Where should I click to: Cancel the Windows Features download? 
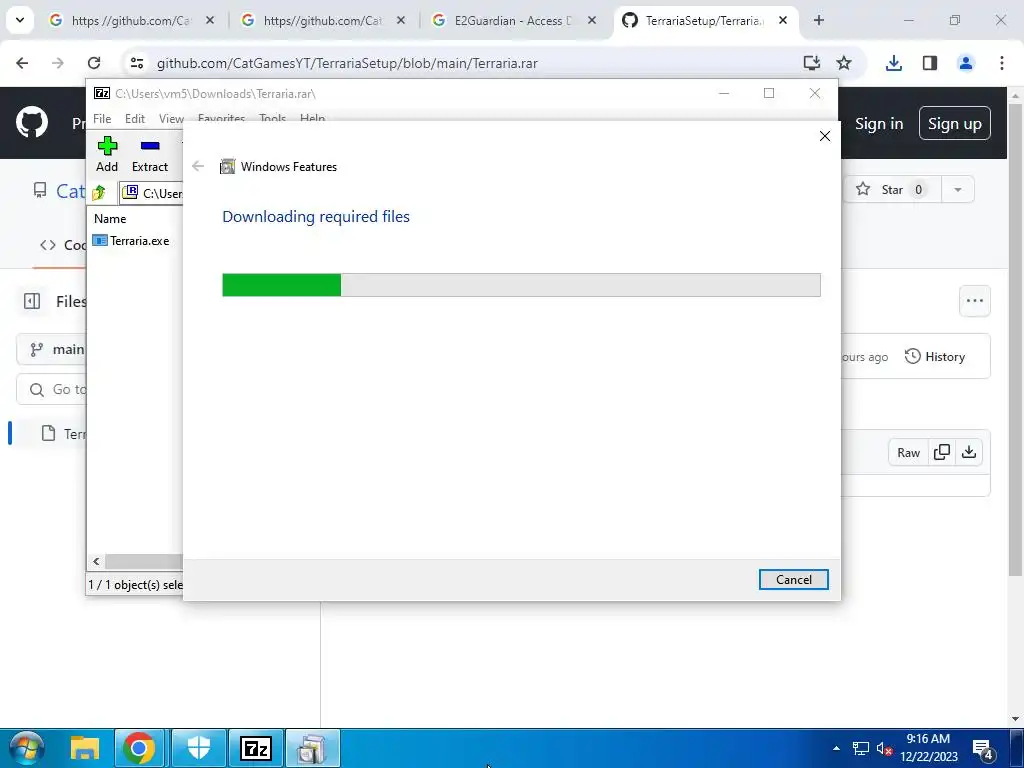[793, 579]
